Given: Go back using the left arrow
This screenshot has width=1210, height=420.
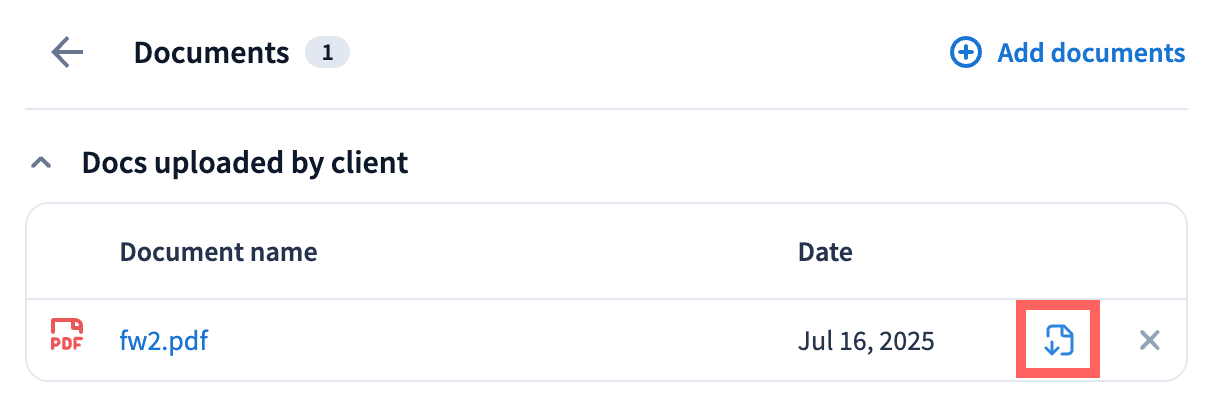Looking at the screenshot, I should point(67,53).
